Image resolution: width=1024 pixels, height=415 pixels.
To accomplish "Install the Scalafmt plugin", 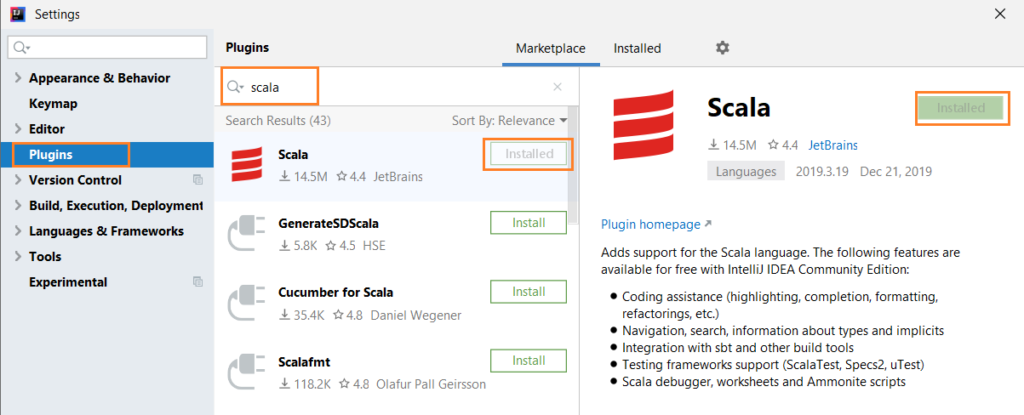I will (x=528, y=361).
